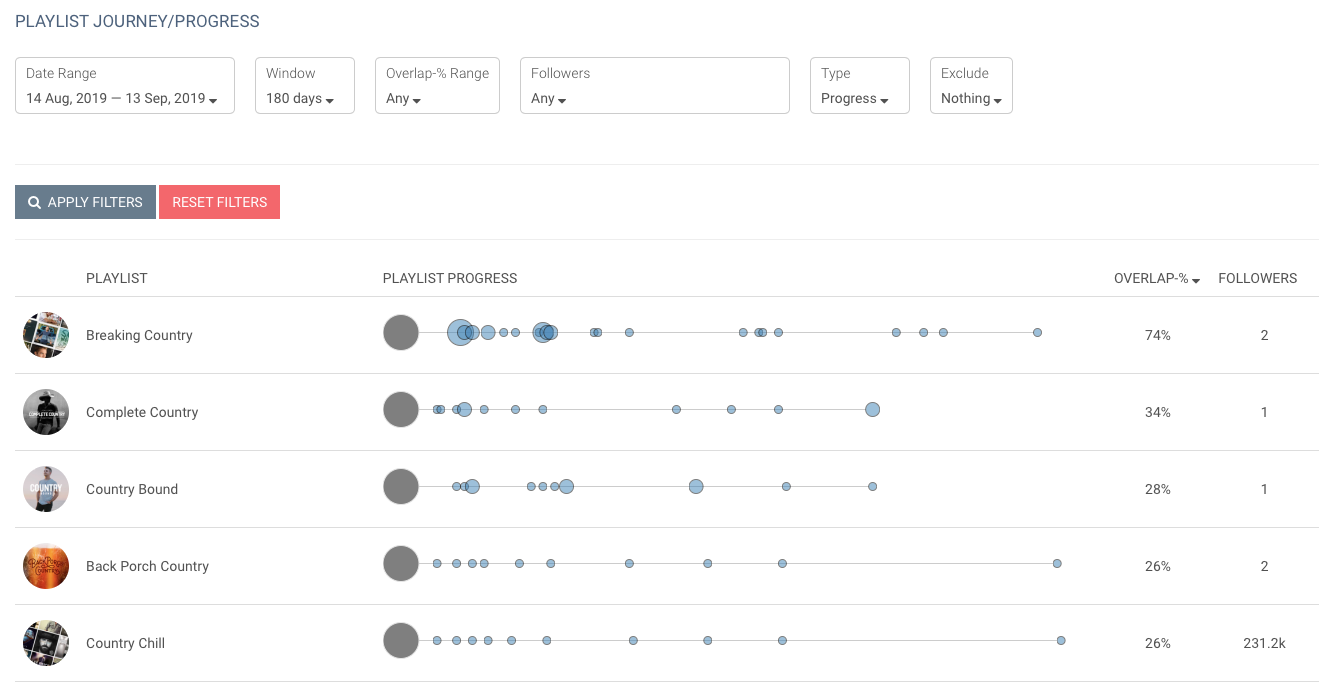Click the last progress dot in Country Chill row
This screenshot has width=1336, height=685.
(1061, 640)
